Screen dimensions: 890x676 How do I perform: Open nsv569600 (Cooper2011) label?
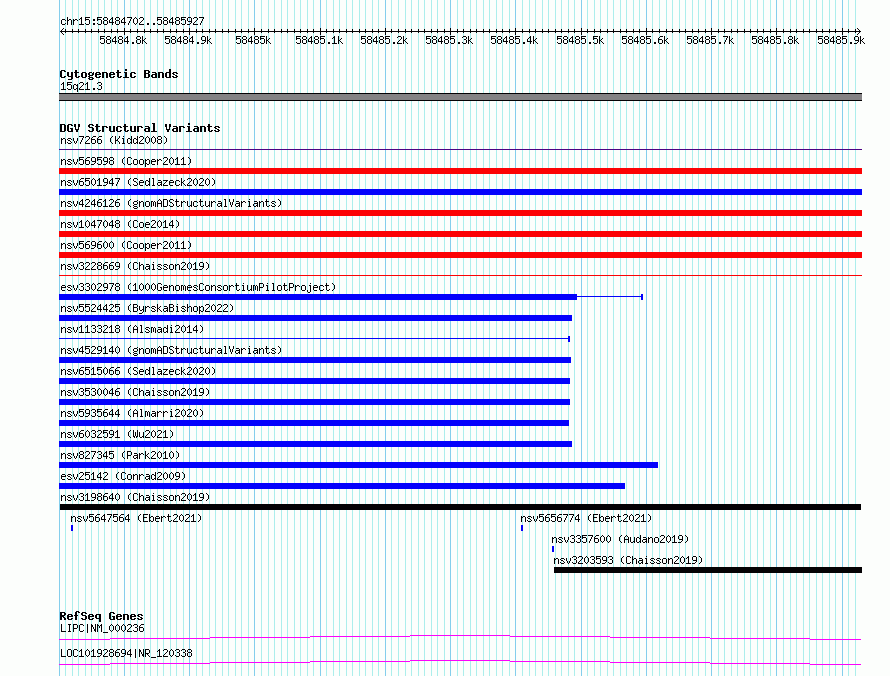pos(126,245)
